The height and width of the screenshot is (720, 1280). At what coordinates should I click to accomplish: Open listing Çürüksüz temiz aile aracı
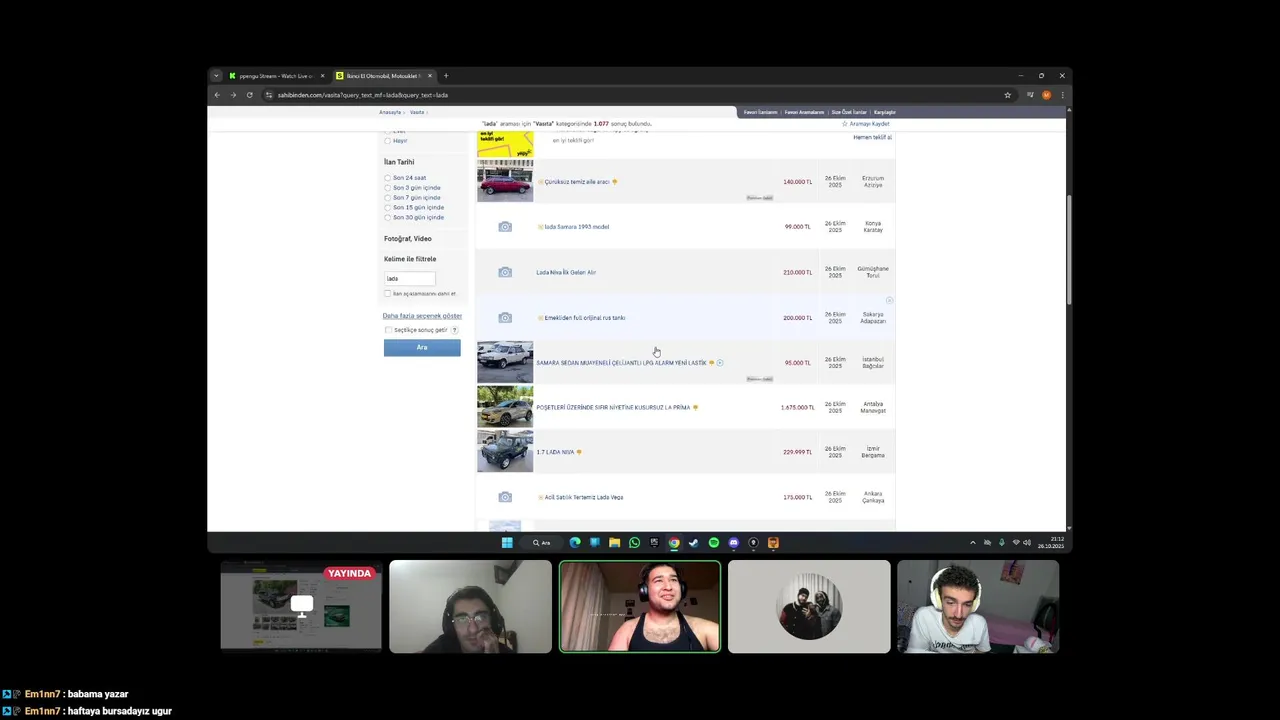click(577, 182)
